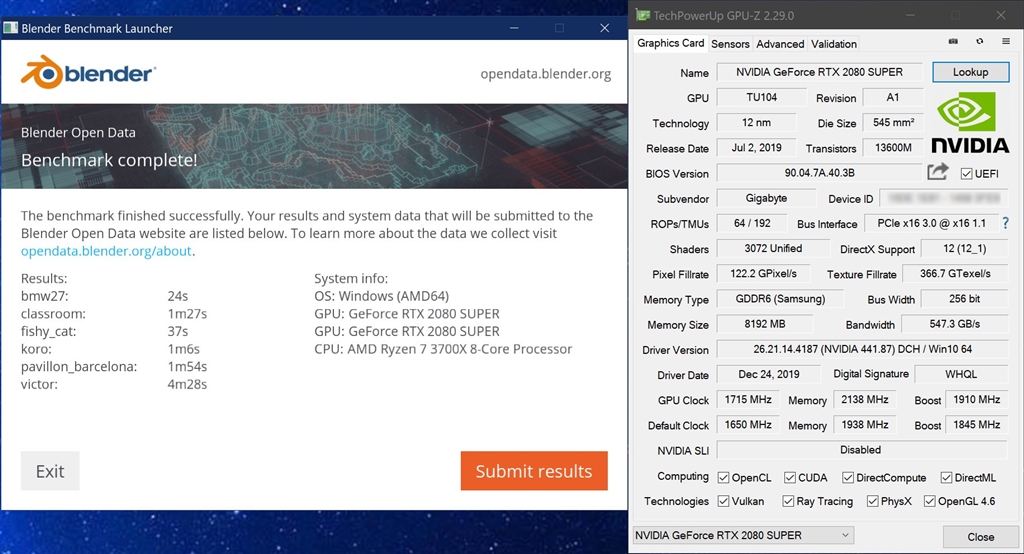The height and width of the screenshot is (554, 1024).
Task: Switch to the Validation tab
Action: (x=834, y=44)
